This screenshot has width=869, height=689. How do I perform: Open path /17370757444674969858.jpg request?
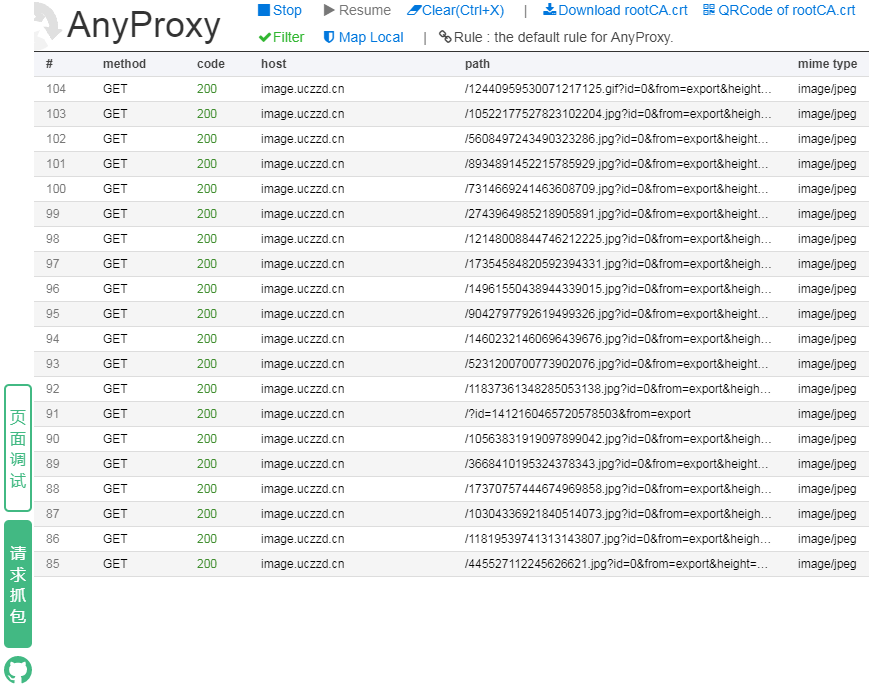(618, 489)
